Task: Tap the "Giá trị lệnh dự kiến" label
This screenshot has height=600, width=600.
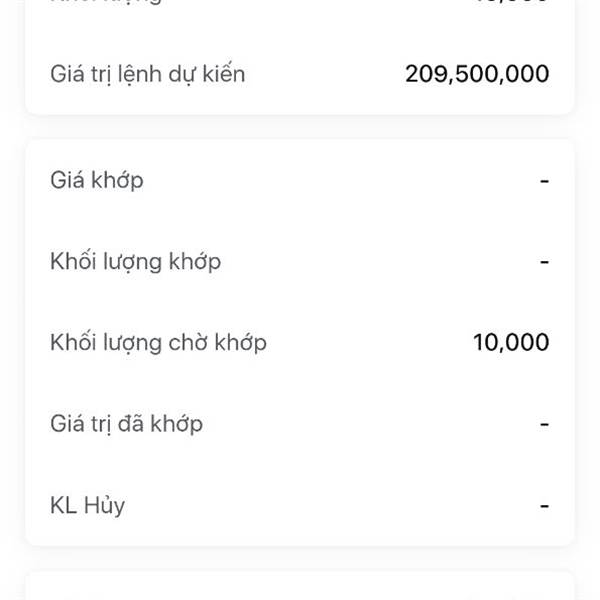Action: 147,75
